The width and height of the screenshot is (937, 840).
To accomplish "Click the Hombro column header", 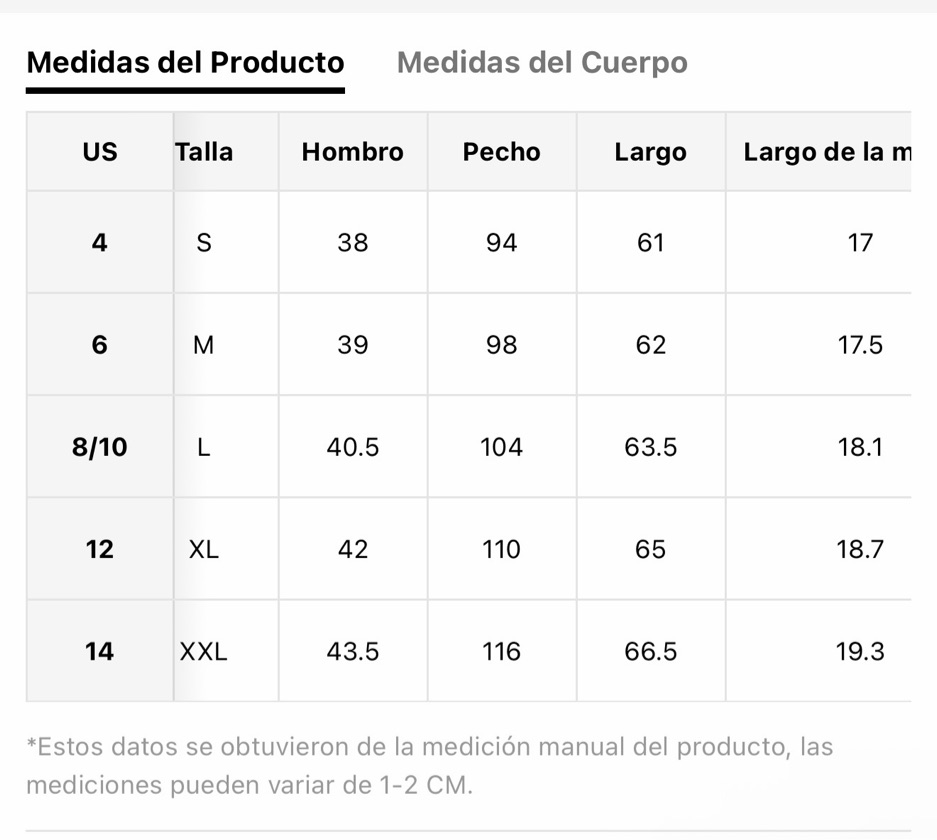I will point(353,152).
